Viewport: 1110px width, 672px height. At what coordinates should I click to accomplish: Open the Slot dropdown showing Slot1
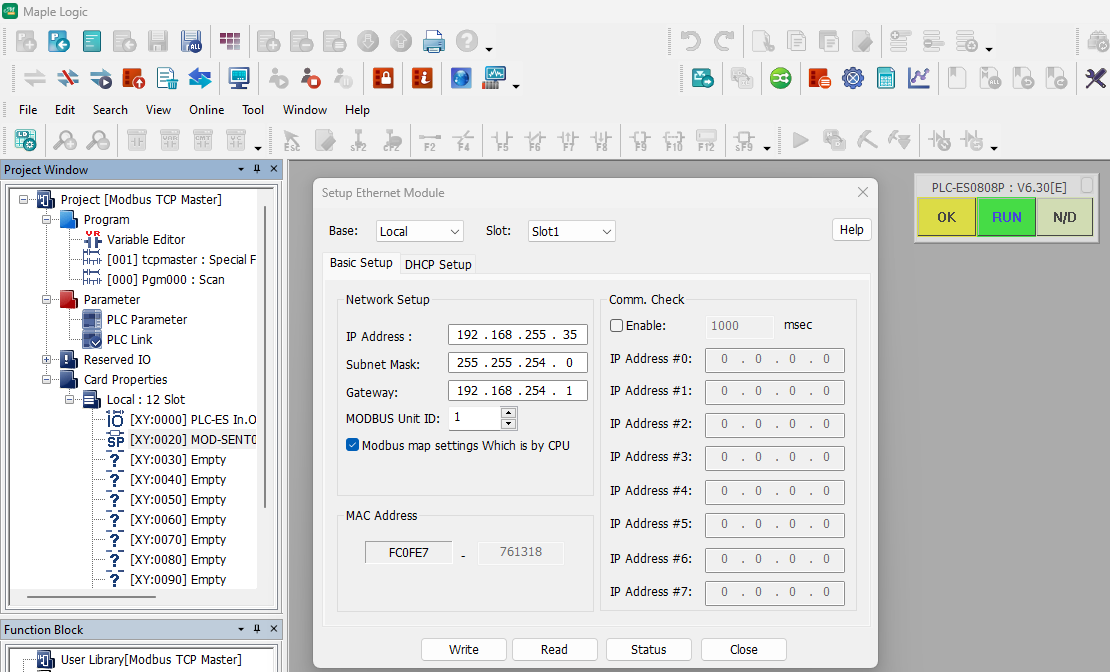571,231
